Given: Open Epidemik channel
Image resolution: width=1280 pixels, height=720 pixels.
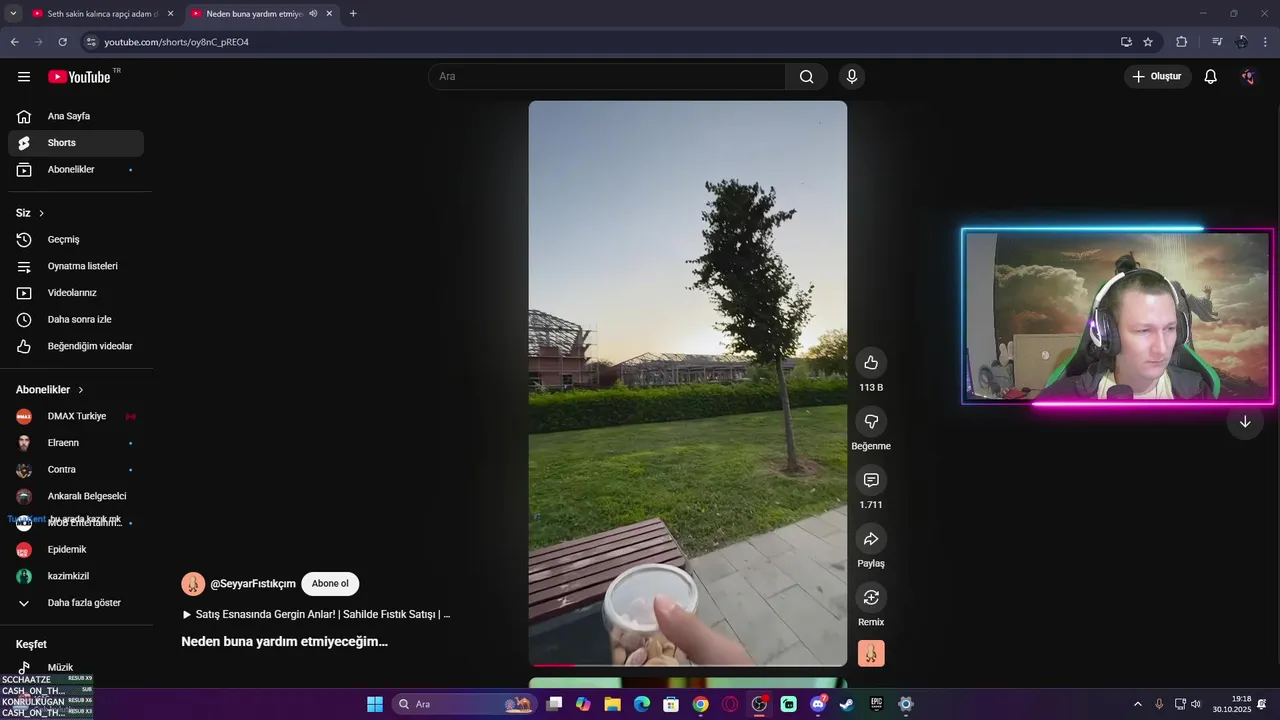Looking at the screenshot, I should [x=76, y=550].
